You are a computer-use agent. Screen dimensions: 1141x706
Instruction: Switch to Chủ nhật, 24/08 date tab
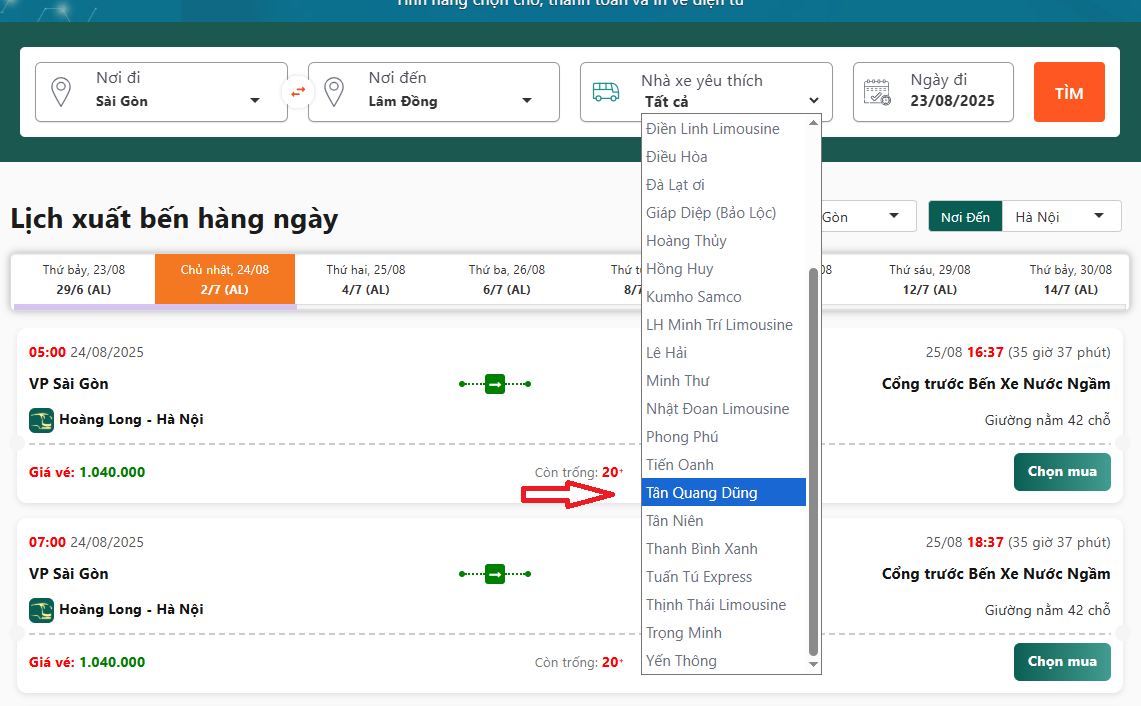[x=225, y=279]
